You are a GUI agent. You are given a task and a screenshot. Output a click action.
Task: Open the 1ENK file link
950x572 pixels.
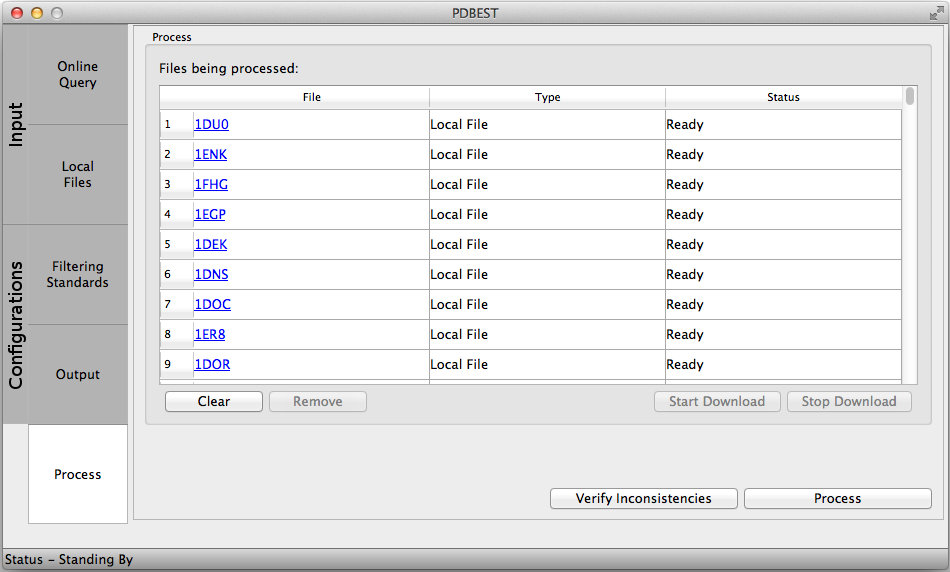point(210,155)
